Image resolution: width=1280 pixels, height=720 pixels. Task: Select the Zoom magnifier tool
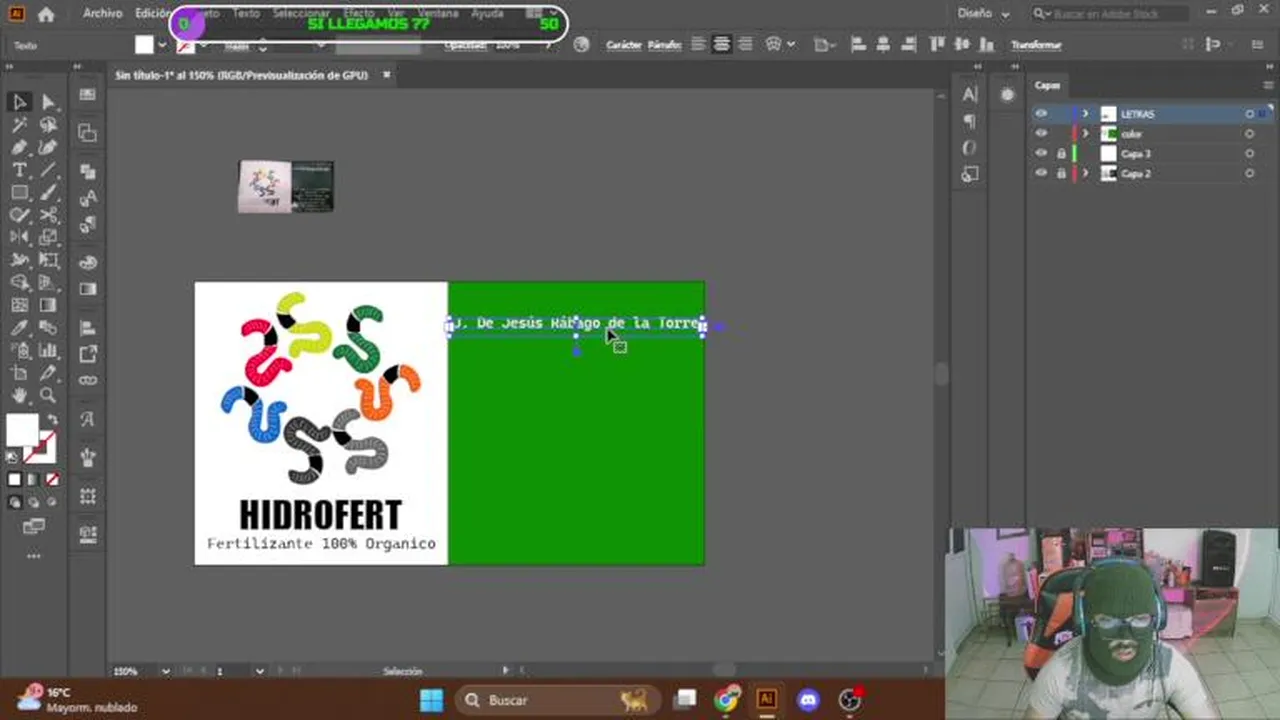tap(48, 396)
